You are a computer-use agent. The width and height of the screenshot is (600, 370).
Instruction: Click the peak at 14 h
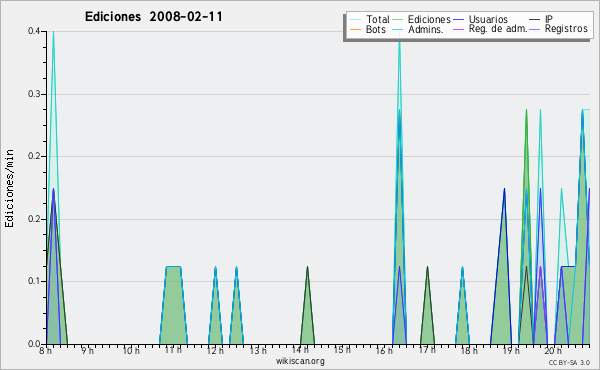(x=307, y=267)
